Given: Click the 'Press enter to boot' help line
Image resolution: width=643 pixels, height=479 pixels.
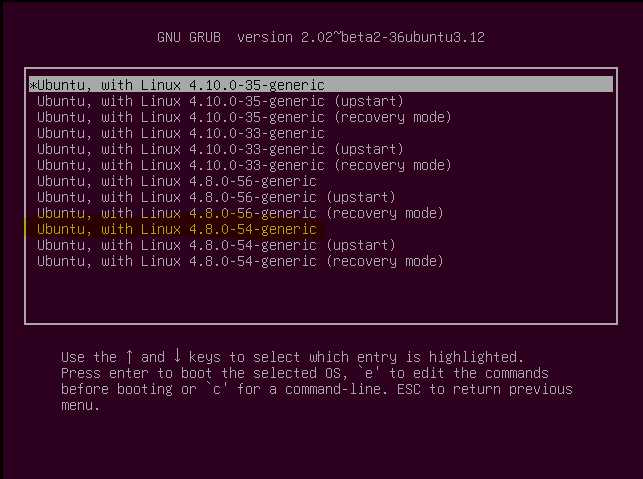Looking at the screenshot, I should click(x=305, y=373).
